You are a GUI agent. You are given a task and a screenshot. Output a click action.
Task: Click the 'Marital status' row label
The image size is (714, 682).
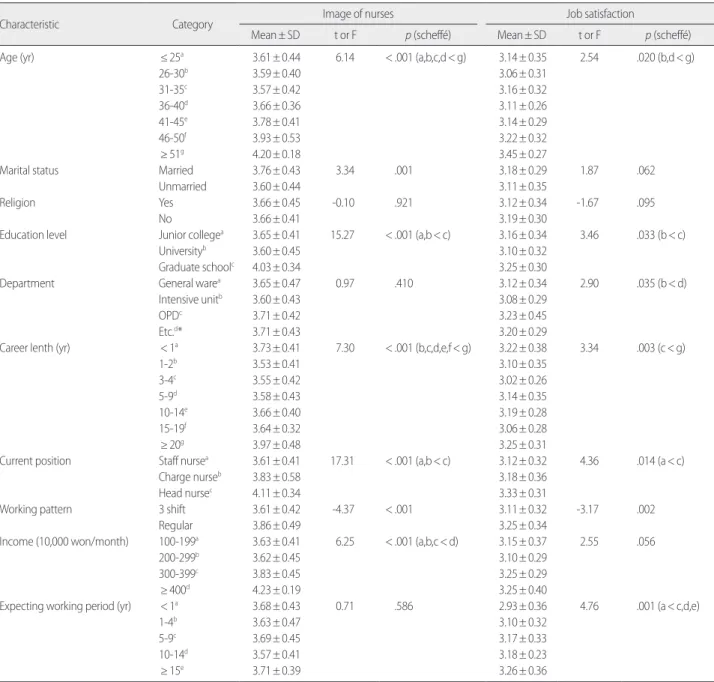coord(30,170)
